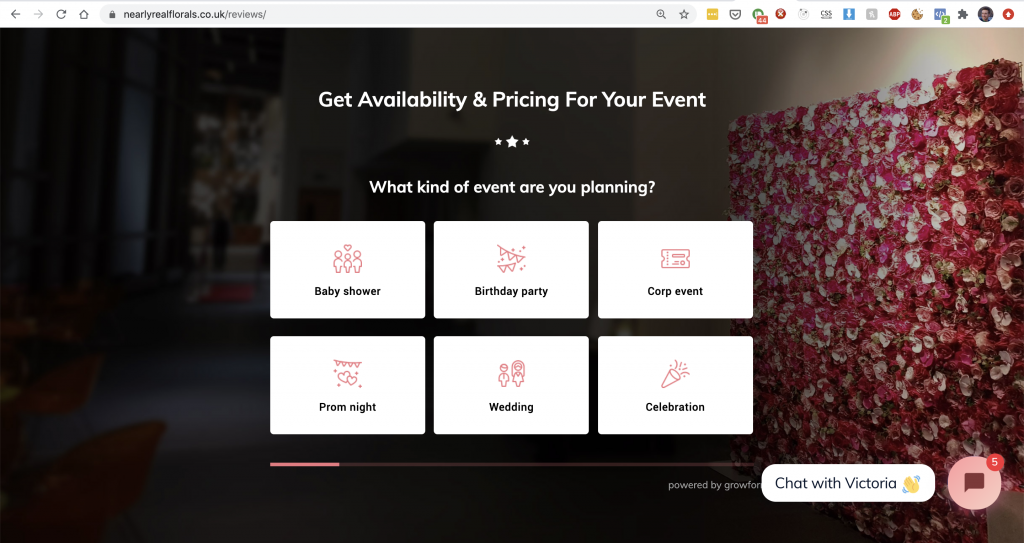Screen dimensions: 1024x543
Task: Click the Wedding couple icon
Action: [511, 374]
